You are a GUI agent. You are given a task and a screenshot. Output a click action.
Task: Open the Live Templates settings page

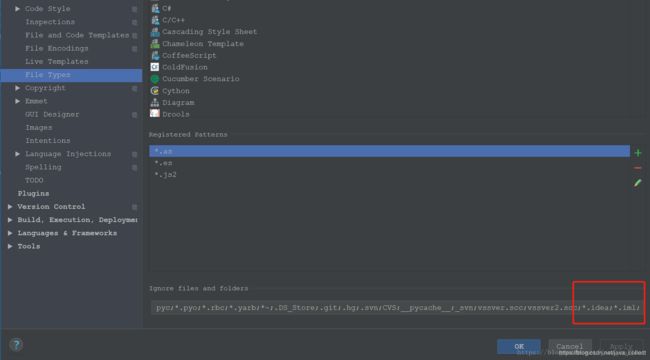56,61
